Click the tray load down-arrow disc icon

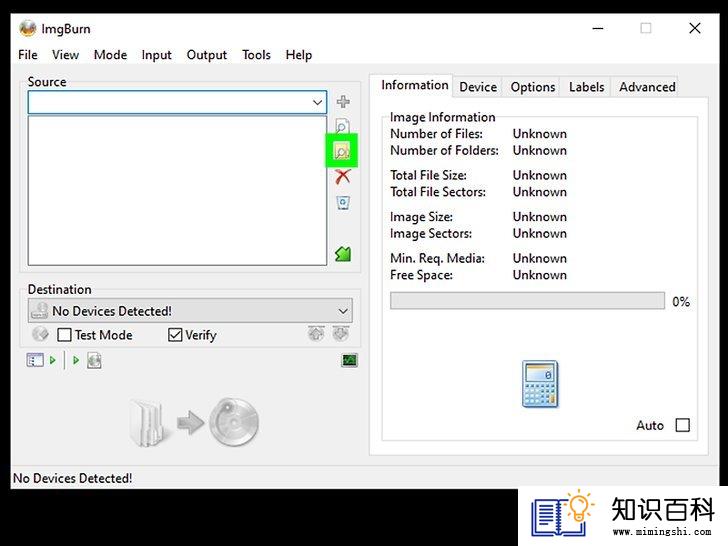tap(341, 333)
